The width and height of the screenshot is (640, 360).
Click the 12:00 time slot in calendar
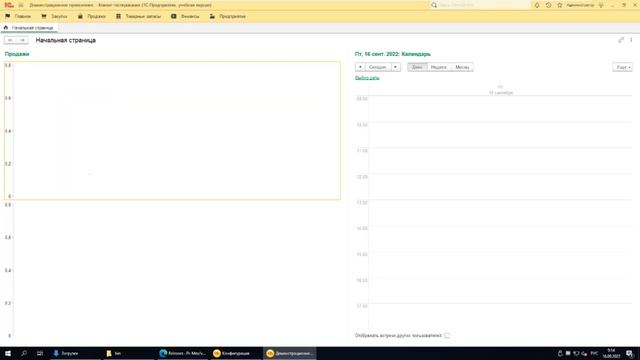pos(500,187)
